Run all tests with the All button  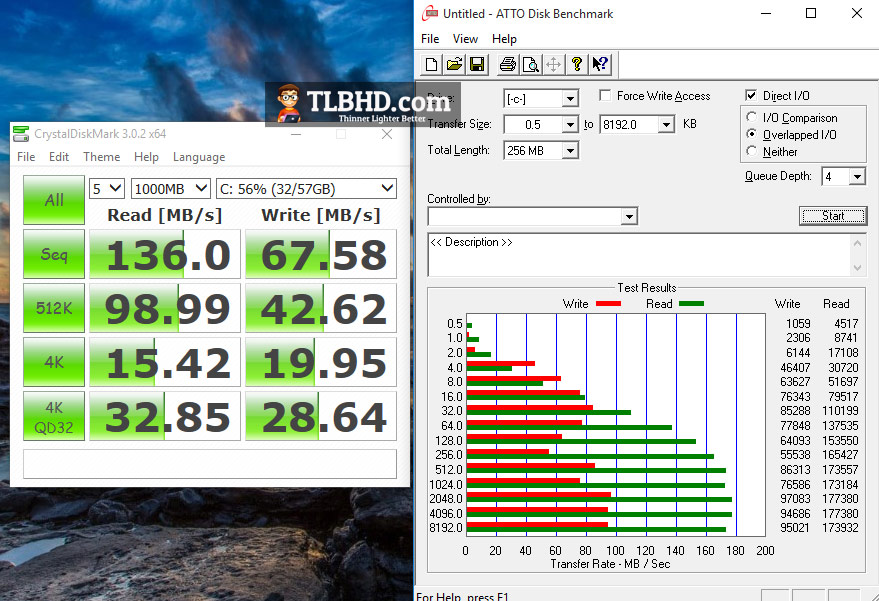[x=54, y=200]
